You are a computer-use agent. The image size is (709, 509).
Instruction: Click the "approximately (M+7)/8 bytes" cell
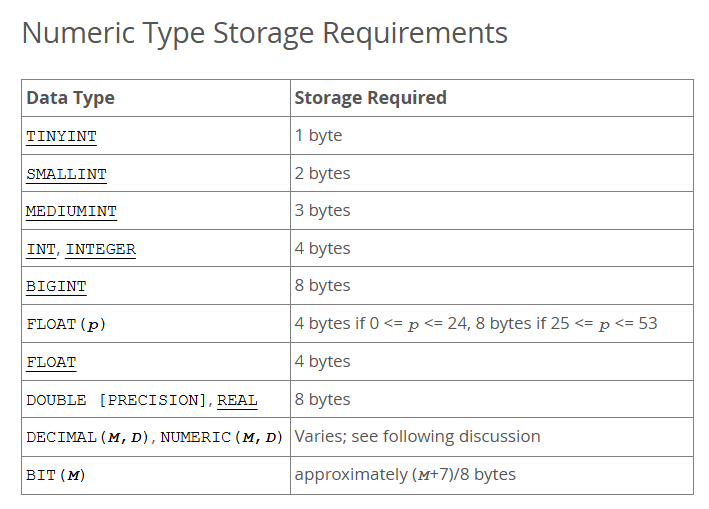(492, 475)
